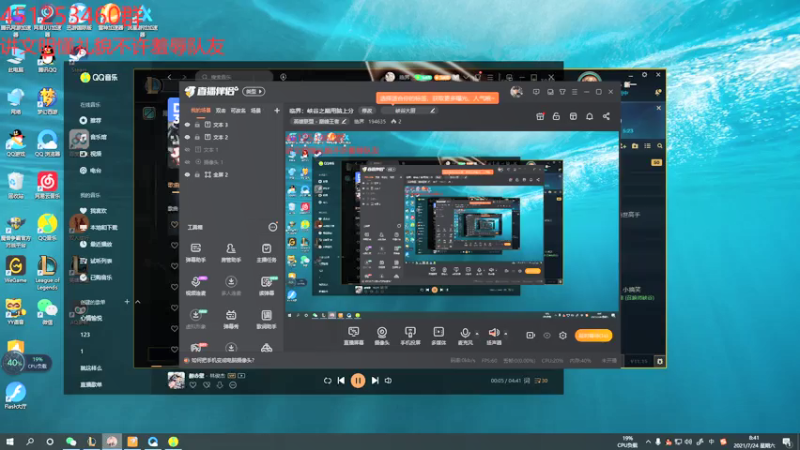Toggle lock on 文本 2 source
Image resolution: width=800 pixels, height=450 pixels.
pos(197,137)
